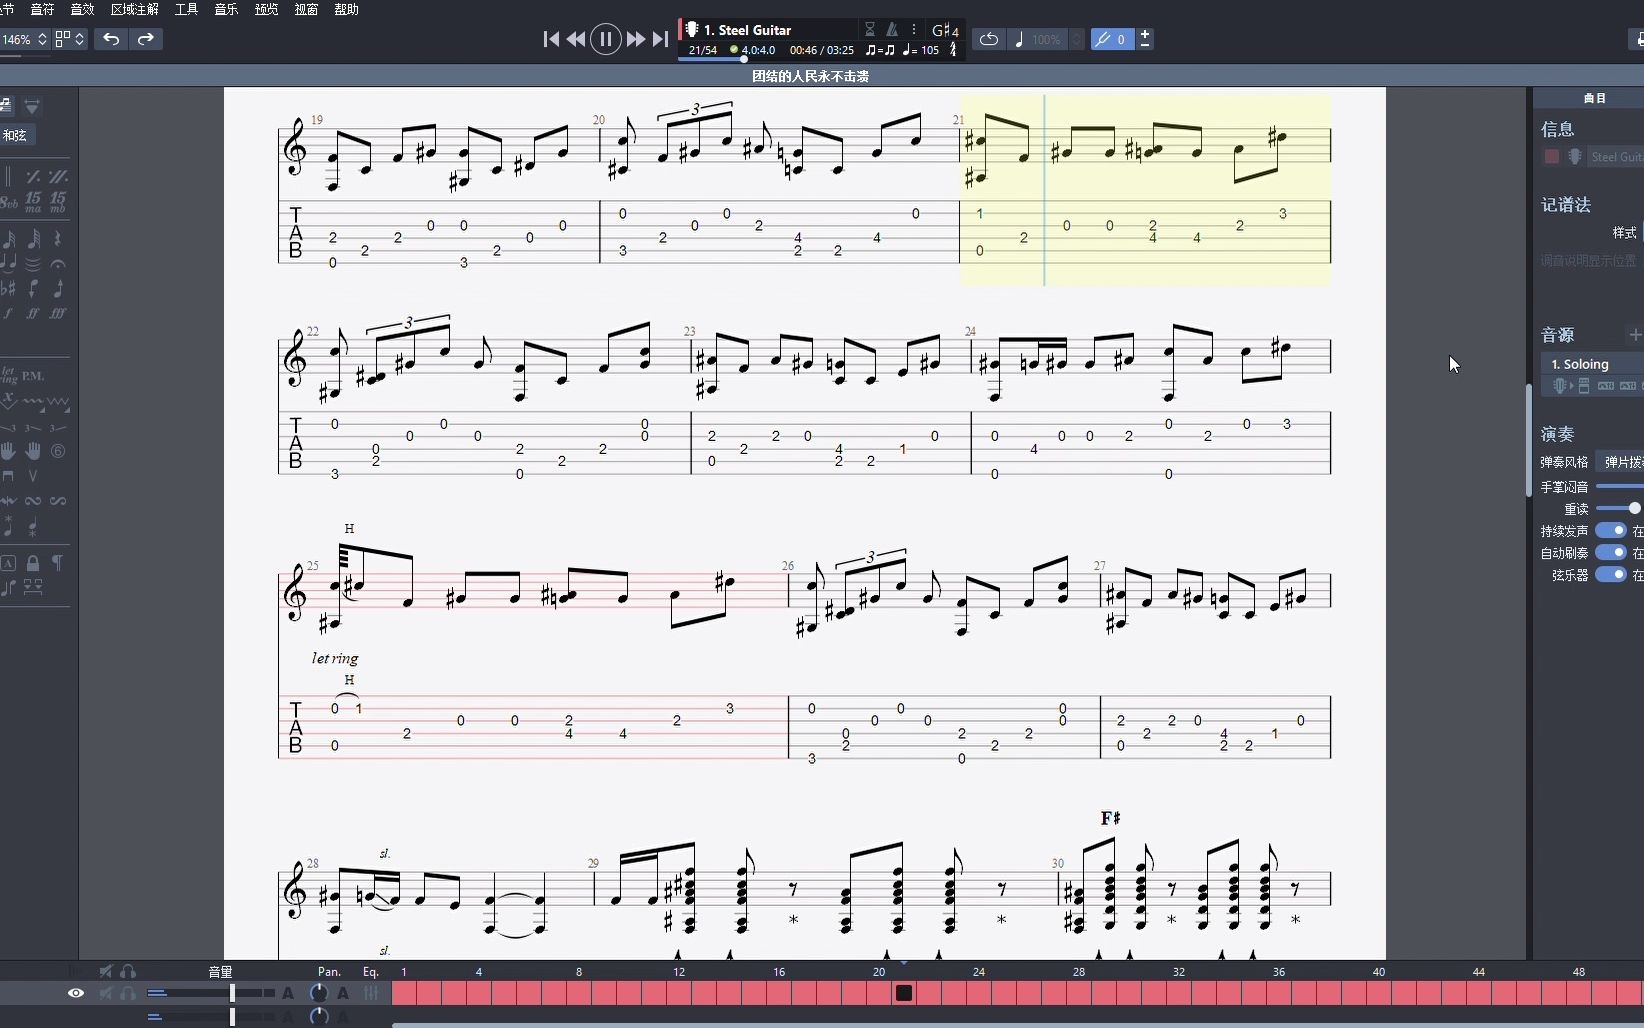Adjust transpose with plus/minus stepper
The height and width of the screenshot is (1028, 1644).
click(1145, 39)
